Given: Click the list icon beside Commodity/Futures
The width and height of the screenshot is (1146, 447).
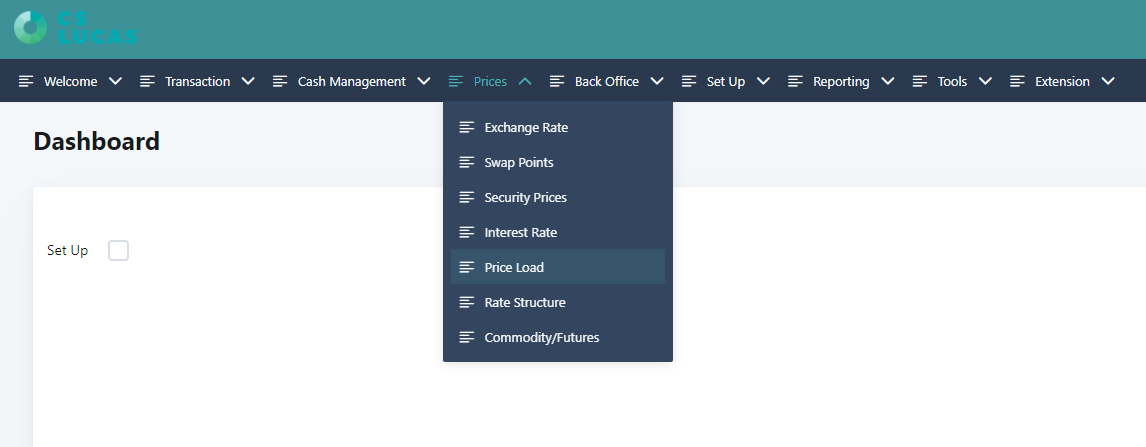Looking at the screenshot, I should tap(466, 338).
